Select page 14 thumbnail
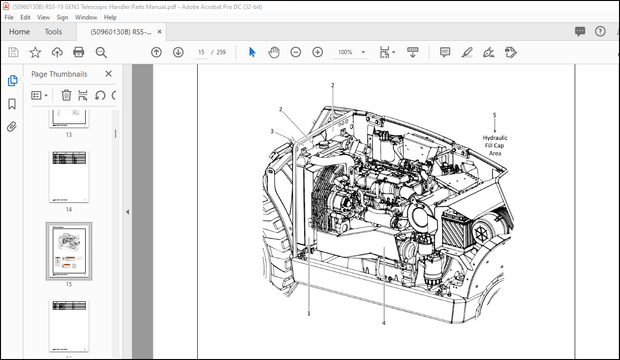The height and width of the screenshot is (360, 620). (x=69, y=176)
